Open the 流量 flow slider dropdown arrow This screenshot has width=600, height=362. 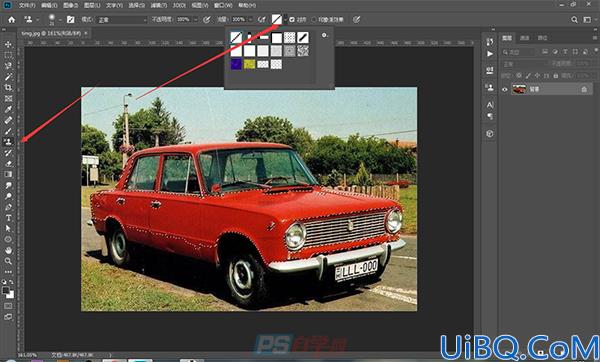point(251,20)
